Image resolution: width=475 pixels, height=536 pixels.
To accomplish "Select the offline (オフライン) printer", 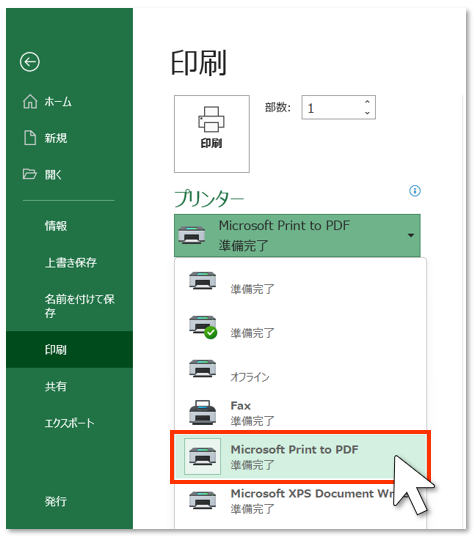I will [301, 370].
